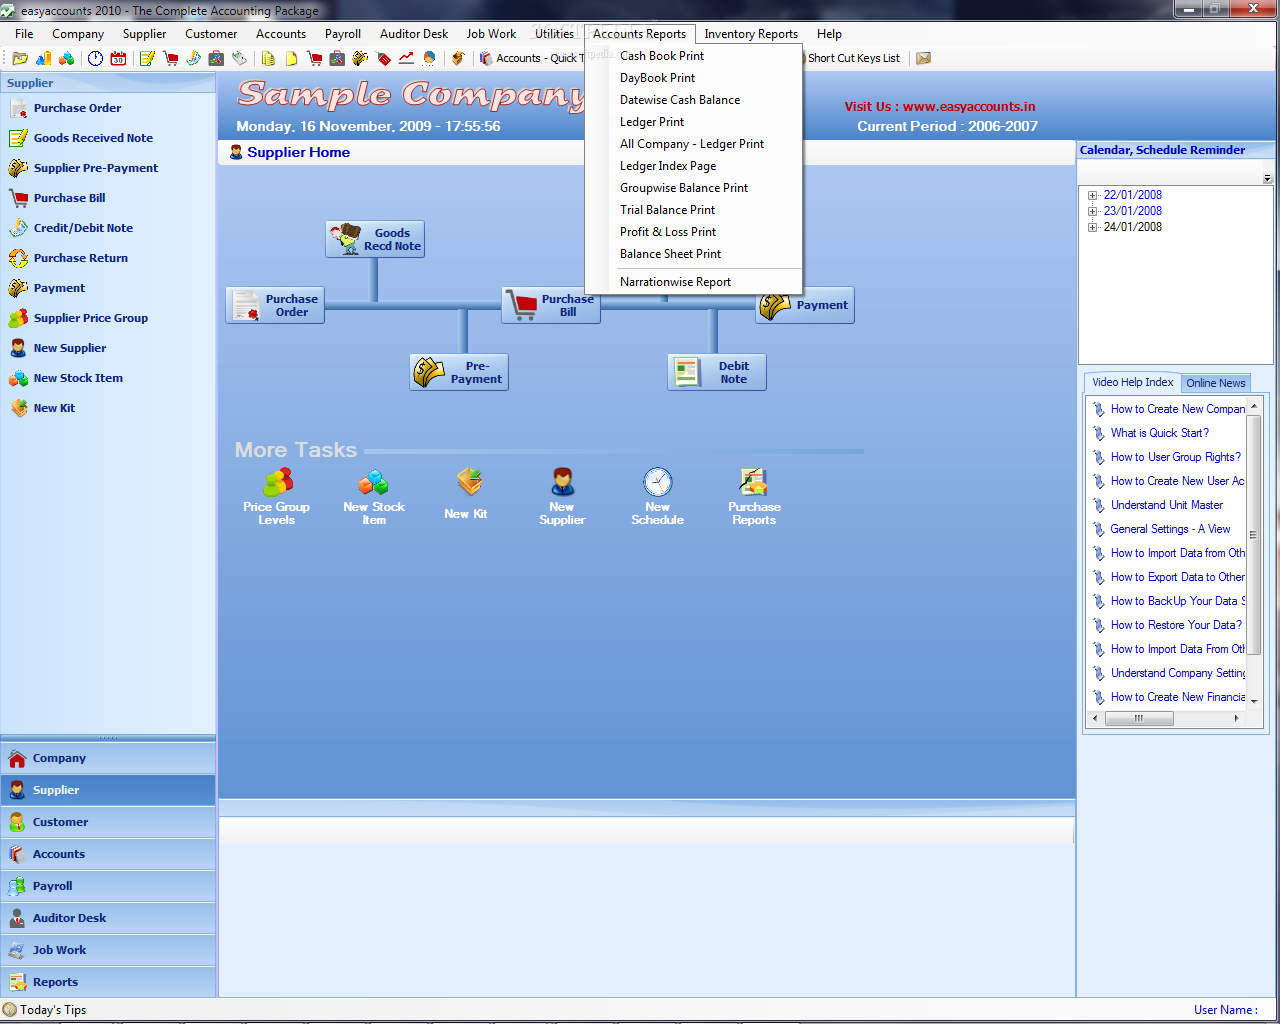This screenshot has width=1280, height=1024.
Task: Select Purchase Return in the sidebar
Action: (x=80, y=258)
